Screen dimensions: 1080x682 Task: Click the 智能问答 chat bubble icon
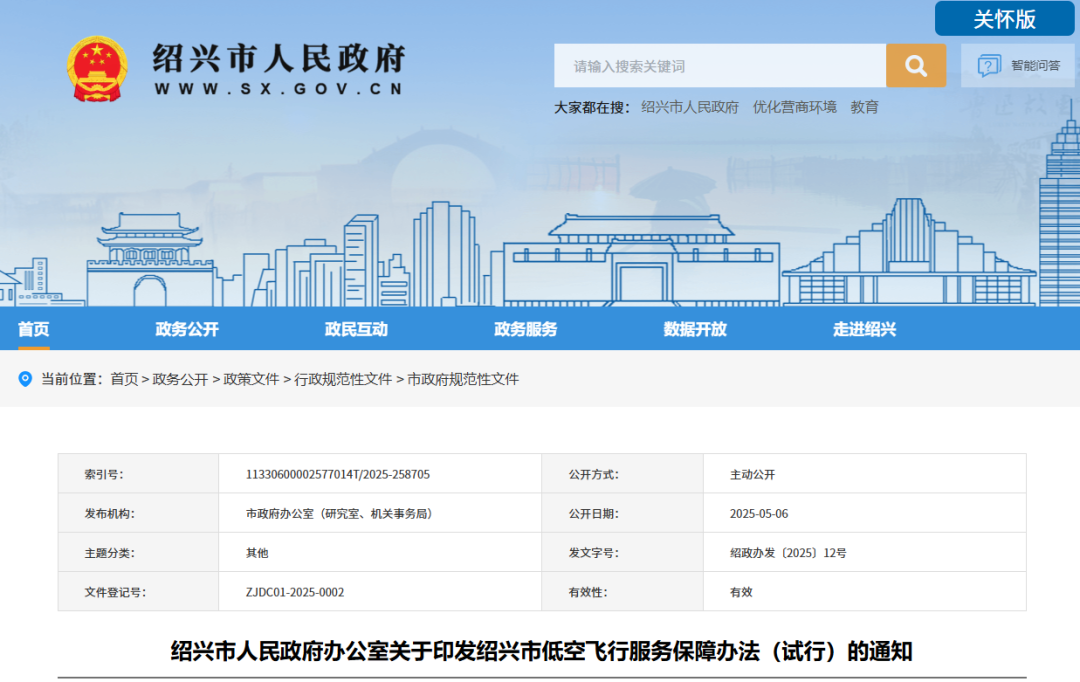tap(988, 66)
